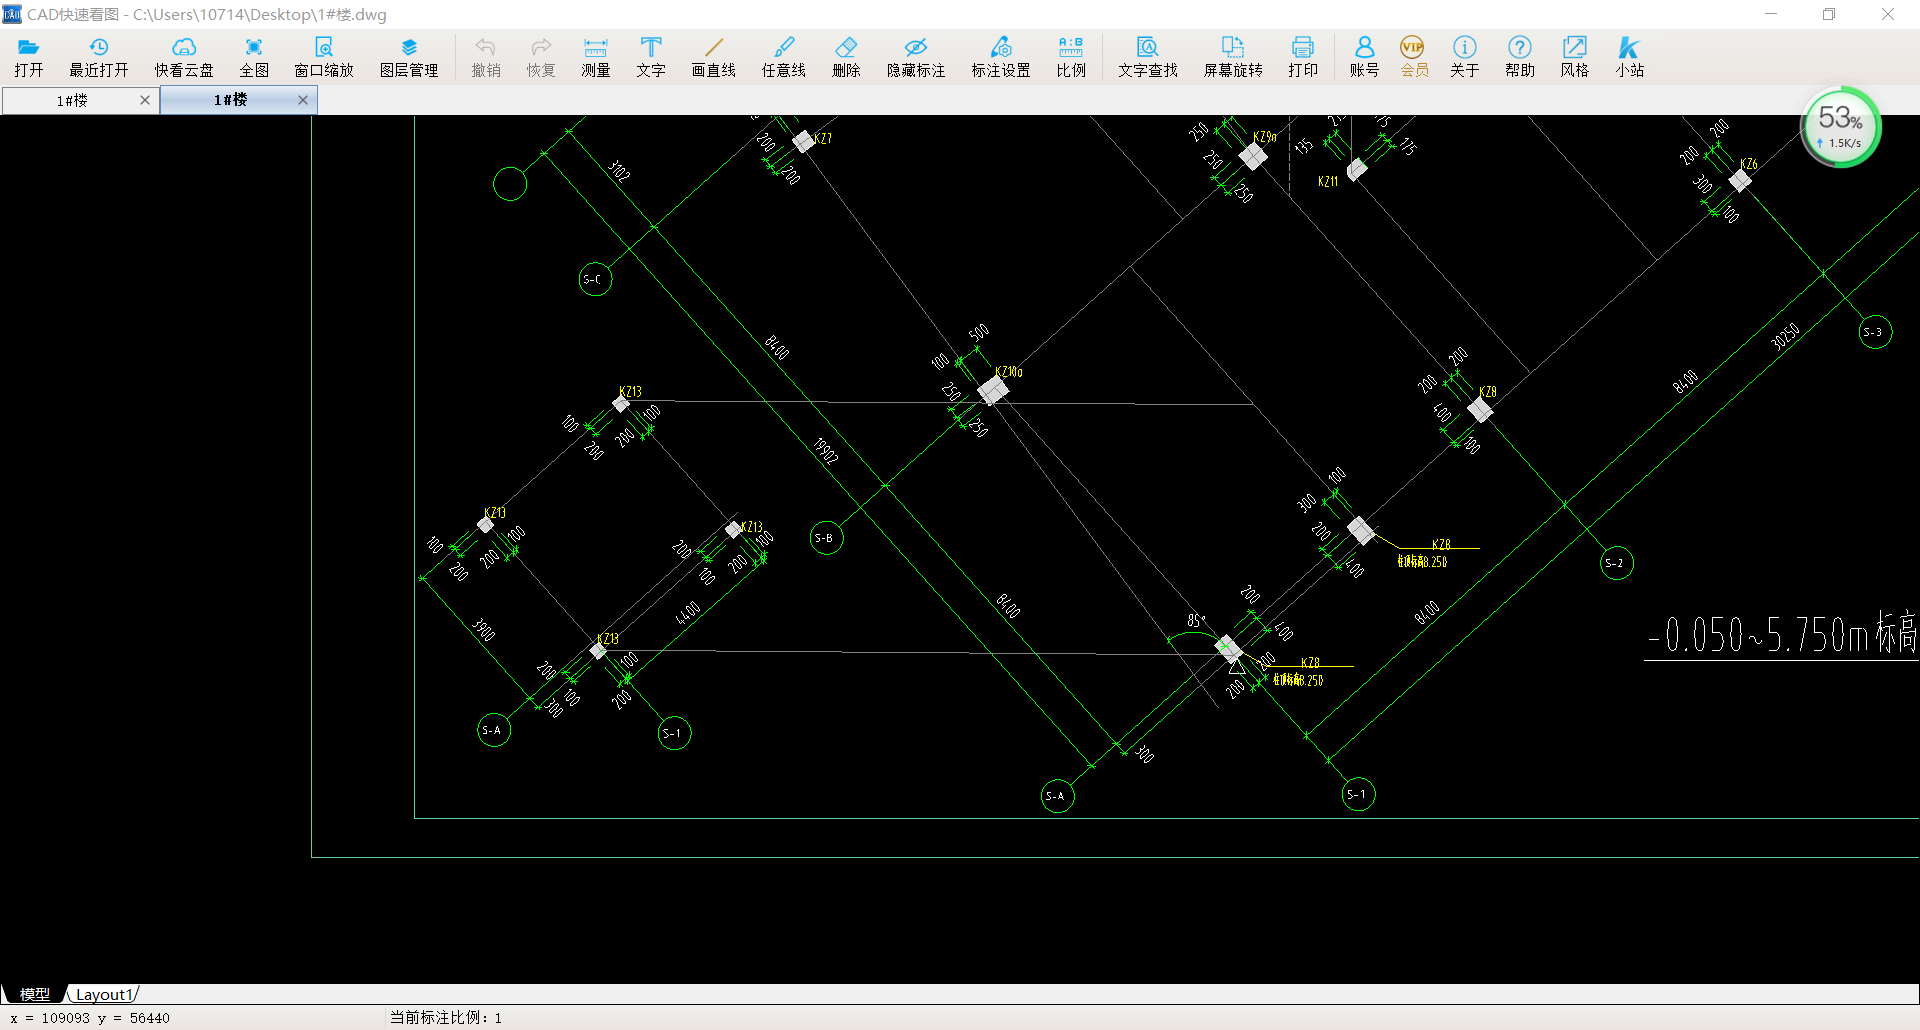This screenshot has width=1920, height=1030.
Task: Click the S-2 axis bubble
Action: click(1617, 563)
